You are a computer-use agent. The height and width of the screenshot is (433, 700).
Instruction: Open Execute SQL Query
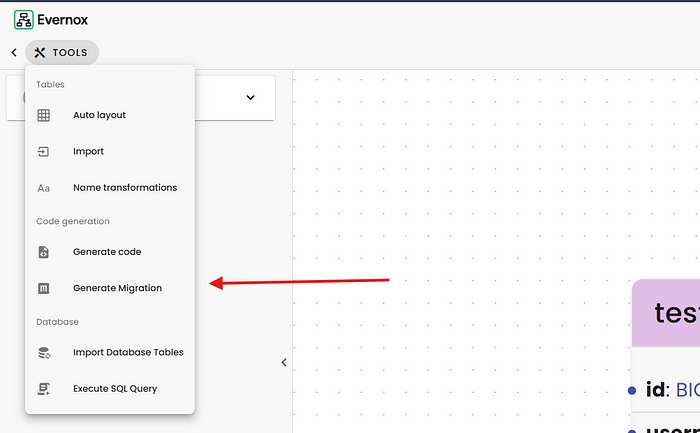110,388
